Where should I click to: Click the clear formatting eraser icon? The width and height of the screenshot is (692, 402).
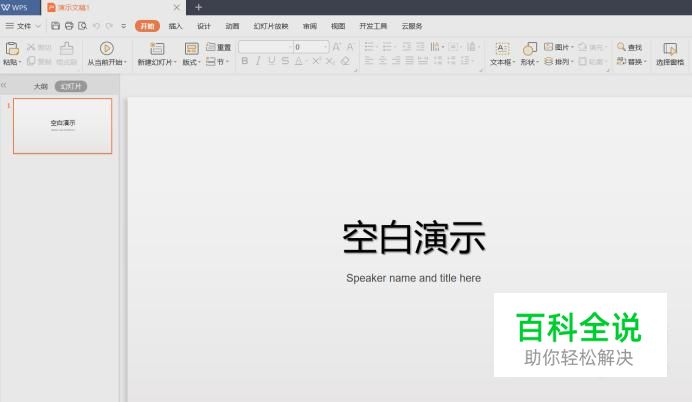(x=345, y=61)
